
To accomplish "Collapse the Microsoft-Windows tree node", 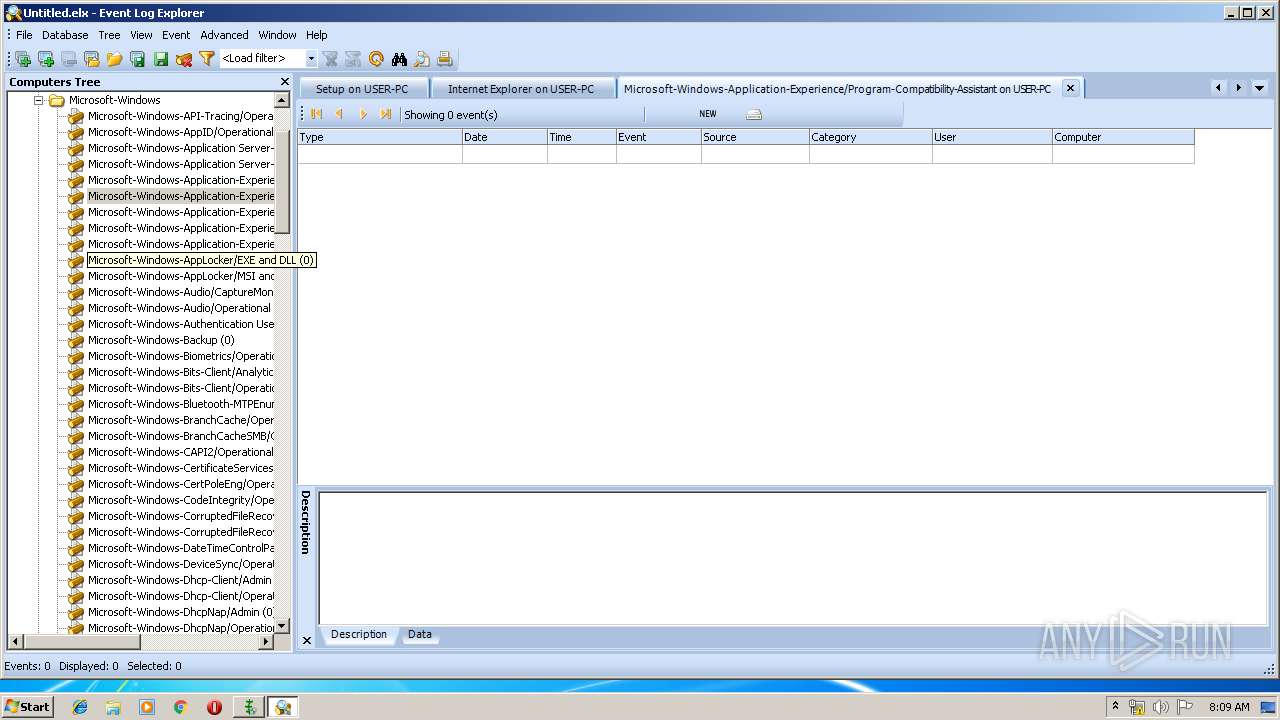I will click(38, 100).
